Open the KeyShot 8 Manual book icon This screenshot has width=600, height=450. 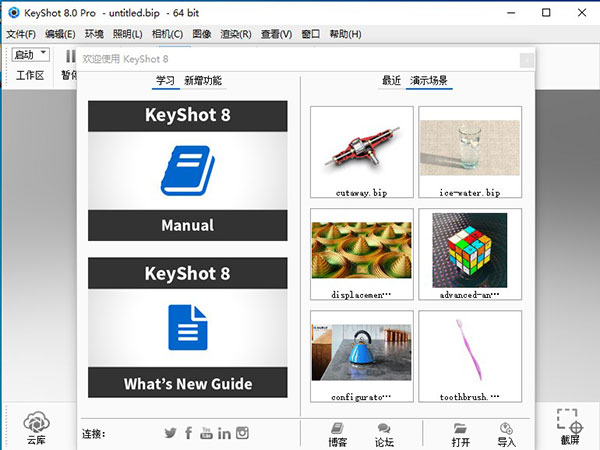[188, 170]
